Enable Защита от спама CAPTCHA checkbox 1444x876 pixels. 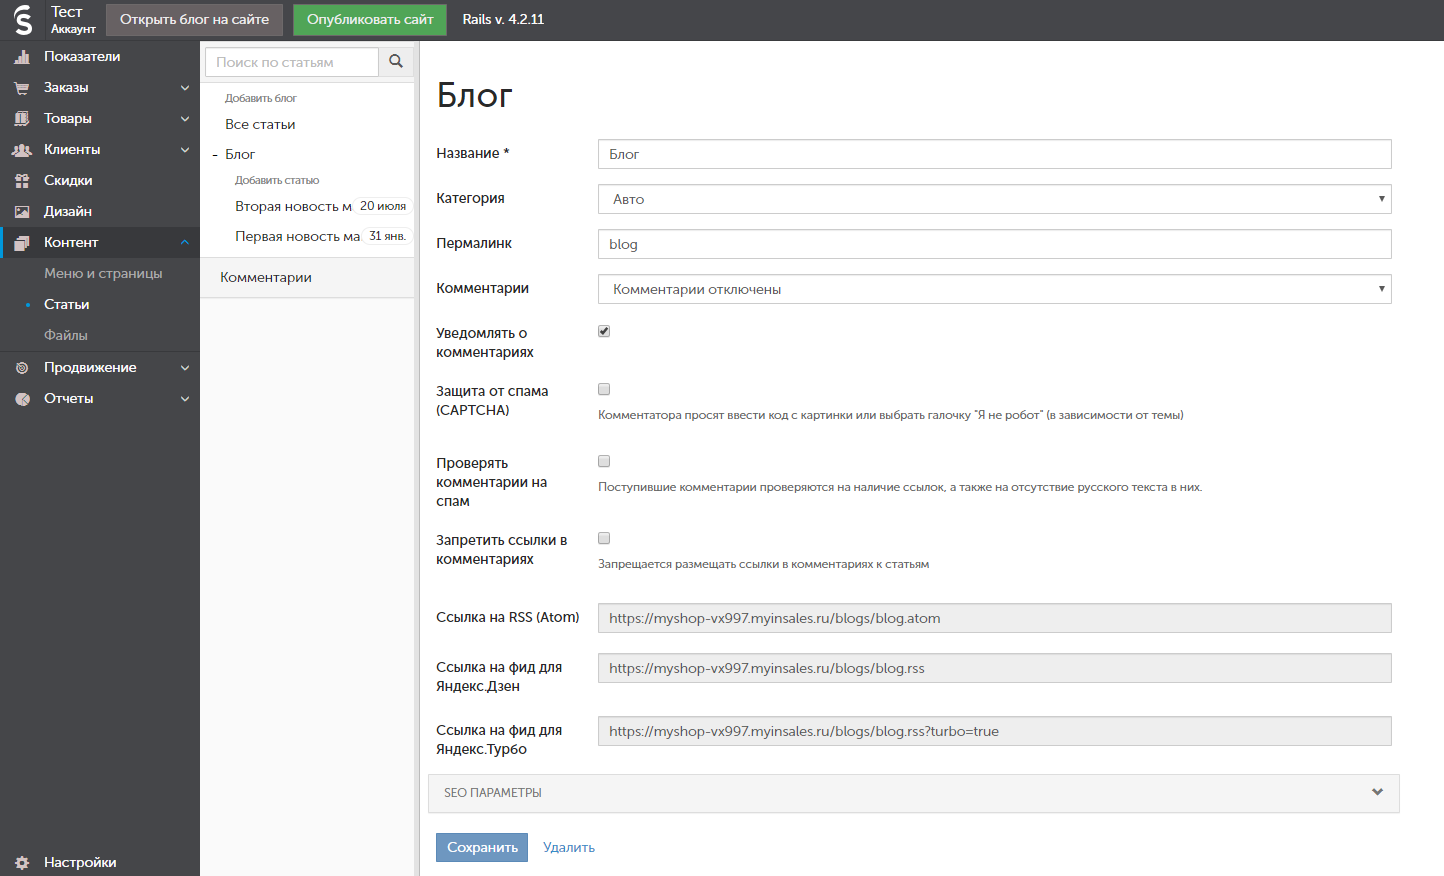[x=604, y=389]
